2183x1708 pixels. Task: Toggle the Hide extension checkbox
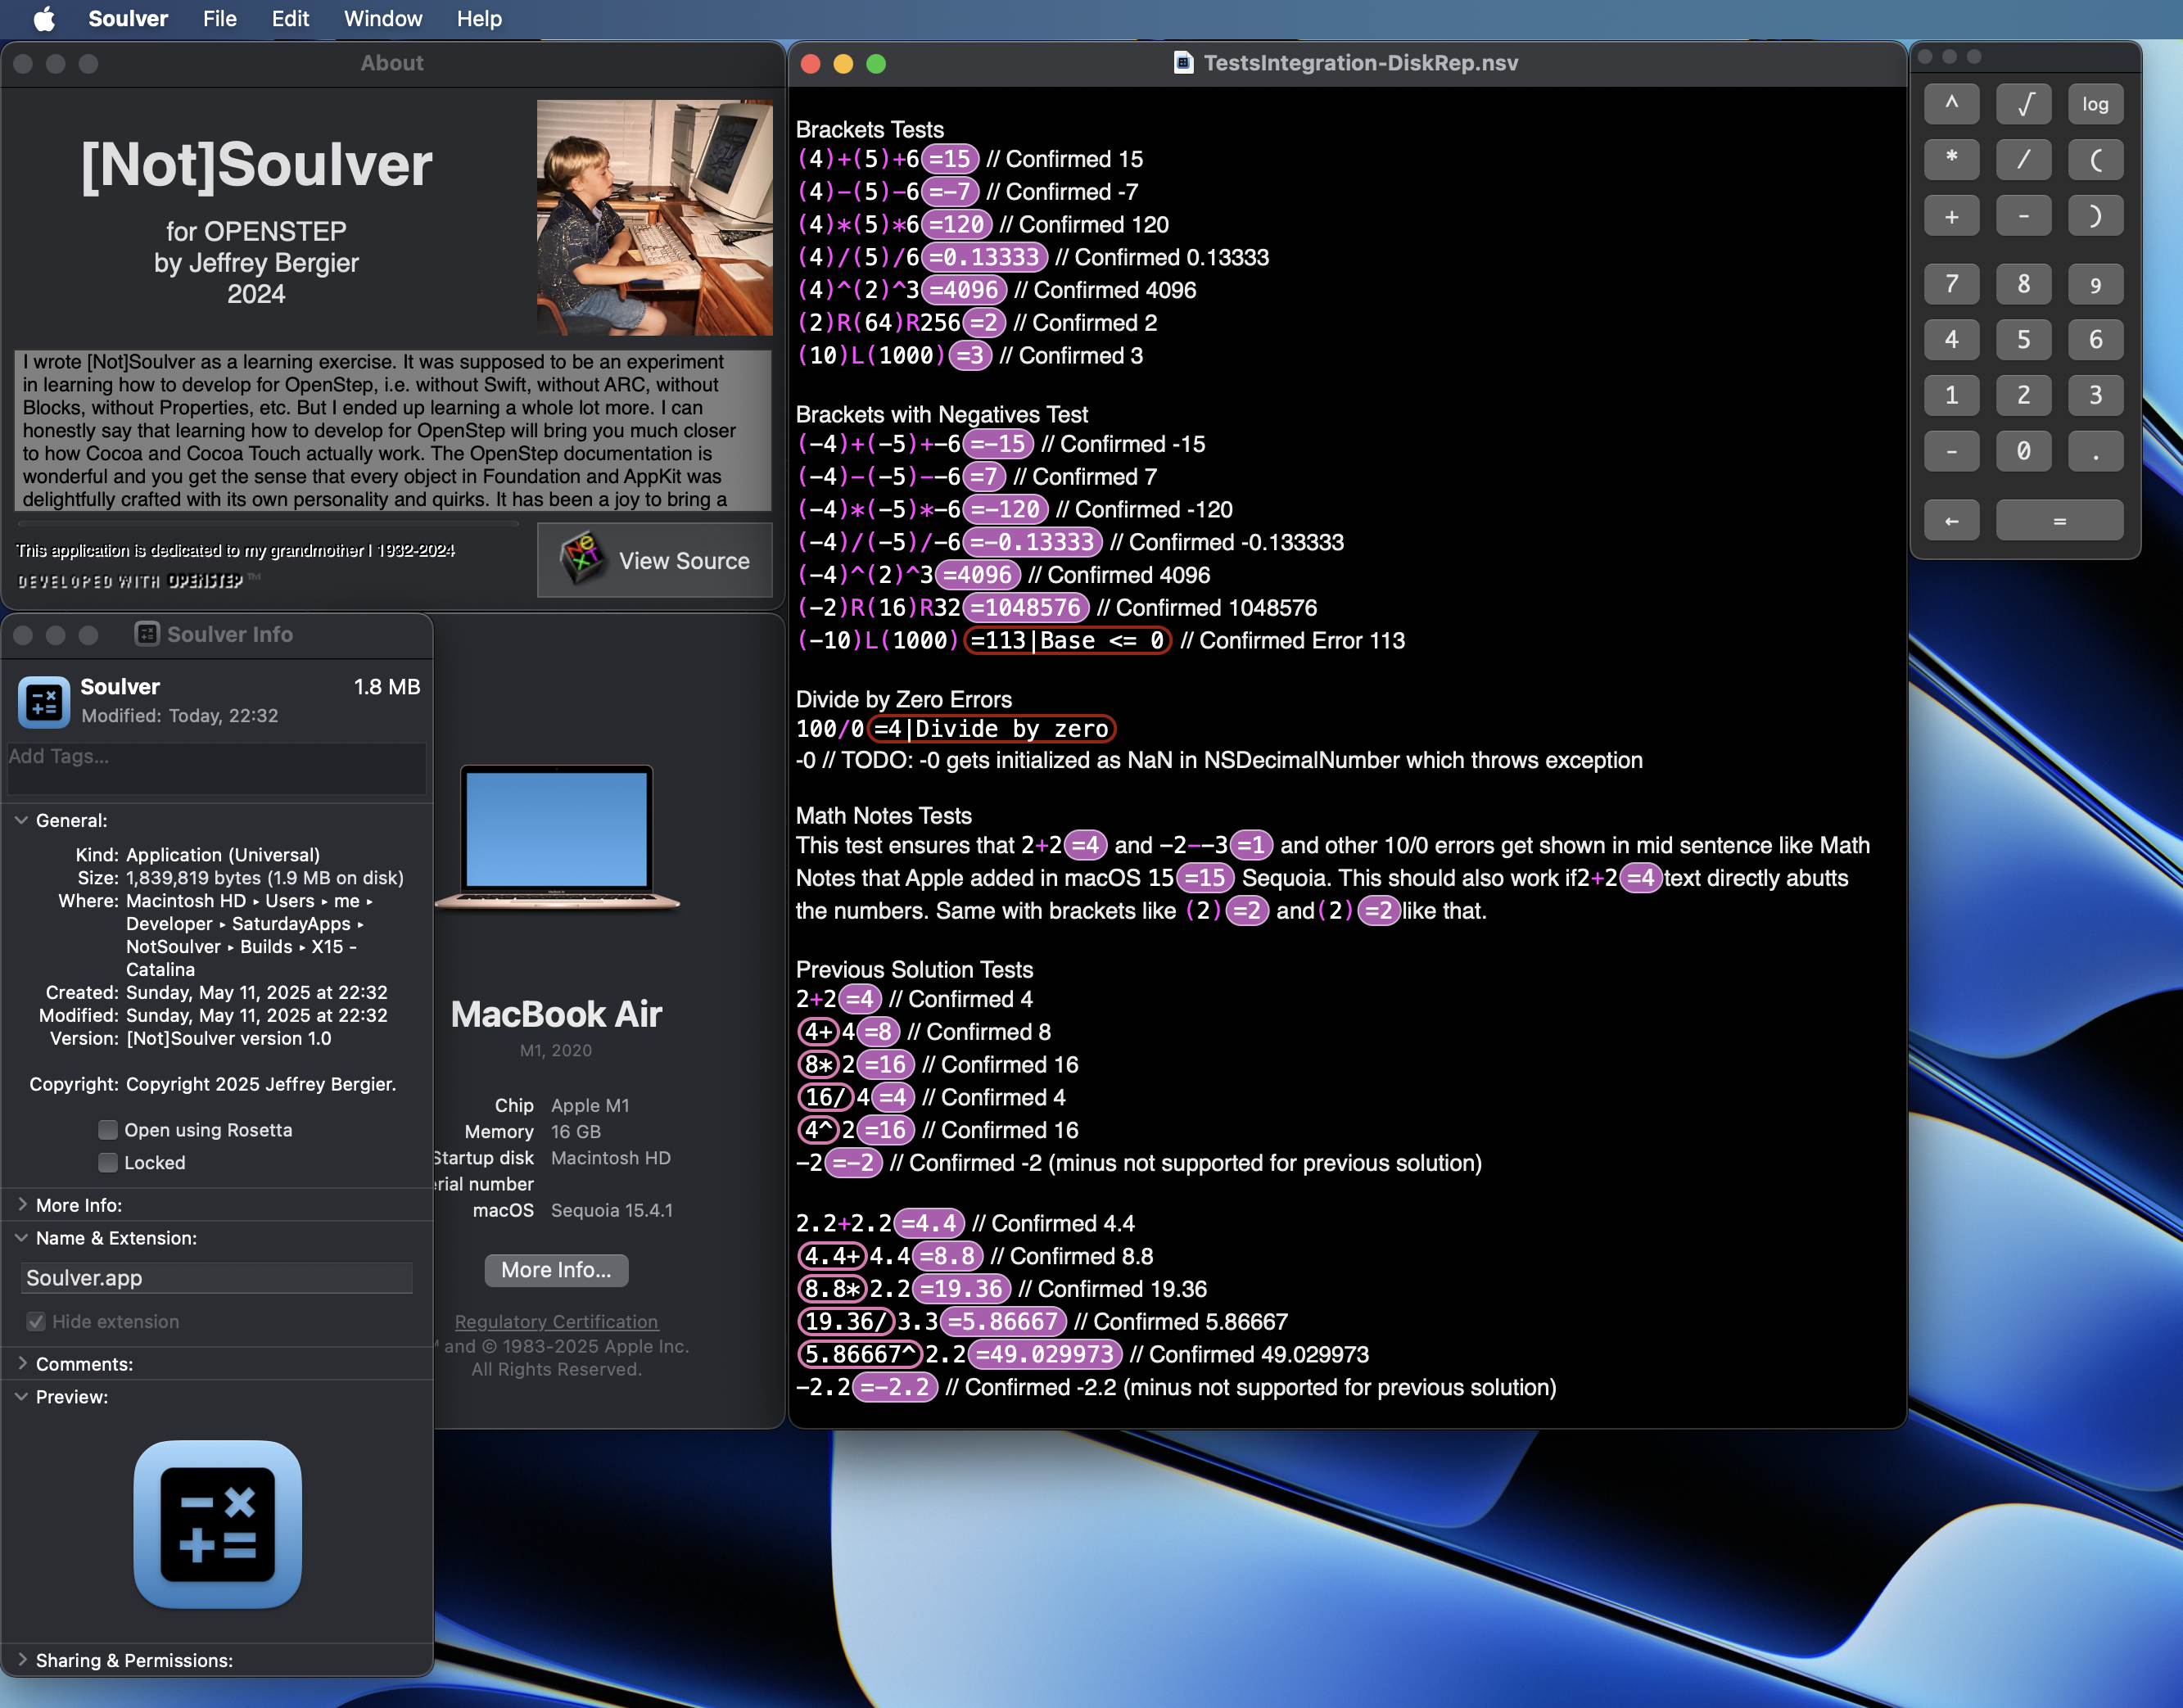click(x=36, y=1322)
